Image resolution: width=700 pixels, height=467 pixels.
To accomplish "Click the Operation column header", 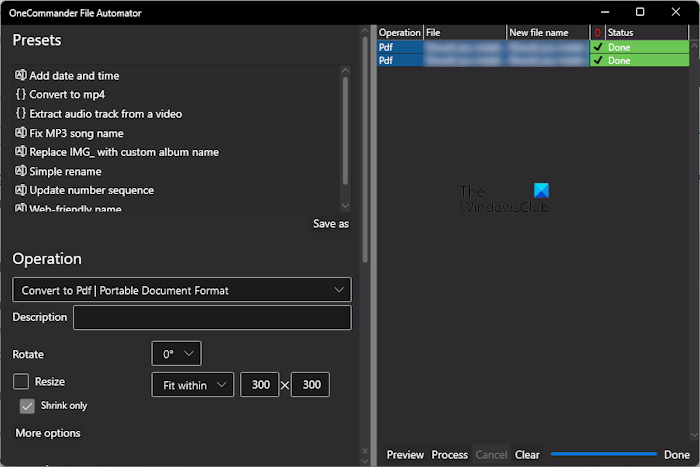I will [400, 33].
